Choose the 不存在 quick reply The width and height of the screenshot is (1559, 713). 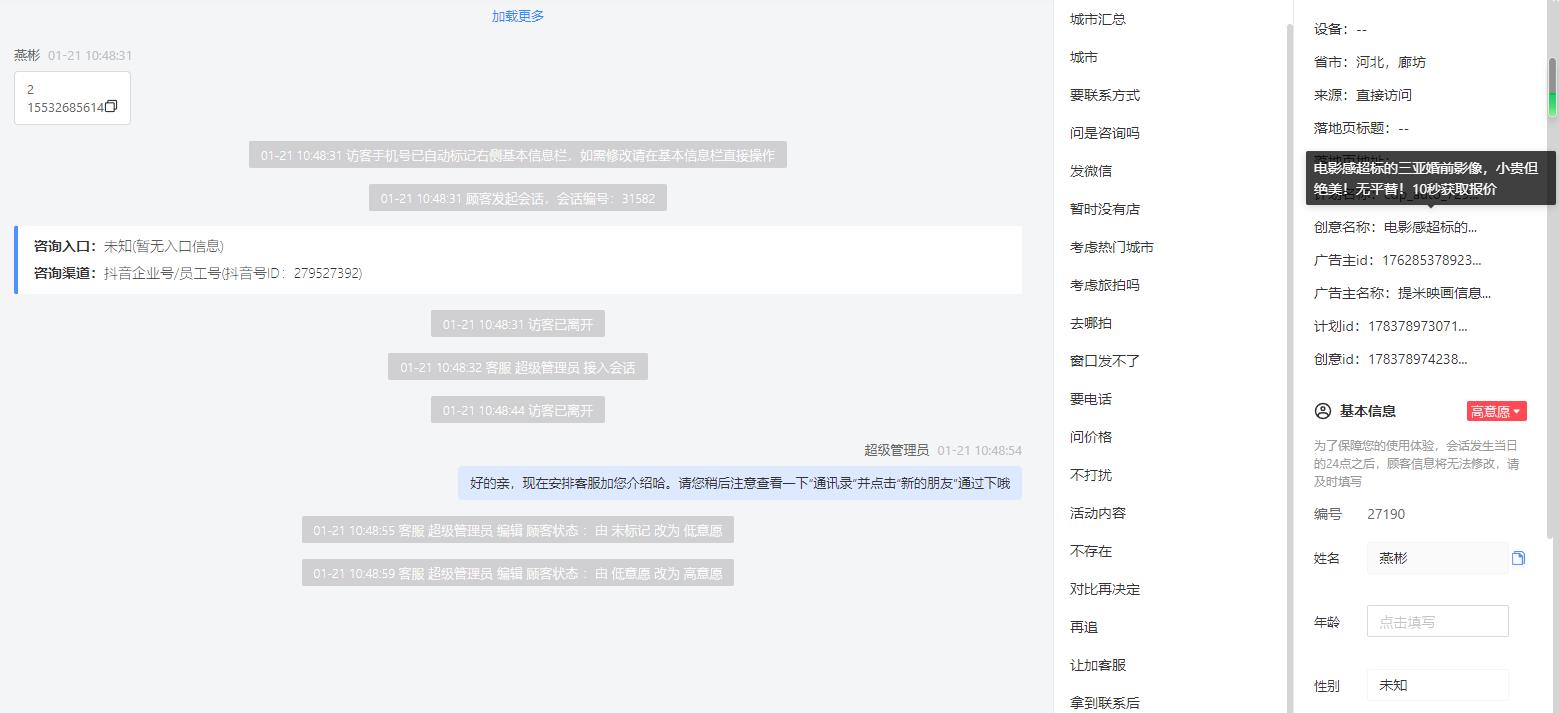click(x=1091, y=551)
